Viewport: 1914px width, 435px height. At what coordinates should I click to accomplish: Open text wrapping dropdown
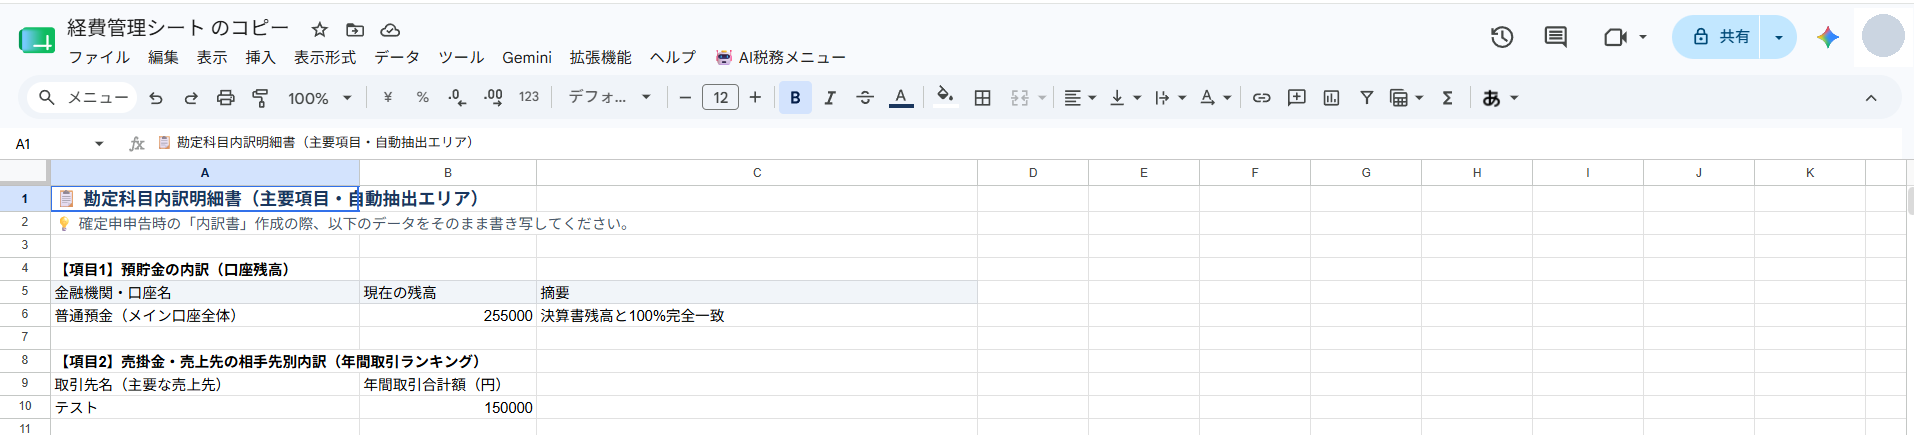pyautogui.click(x=1170, y=98)
